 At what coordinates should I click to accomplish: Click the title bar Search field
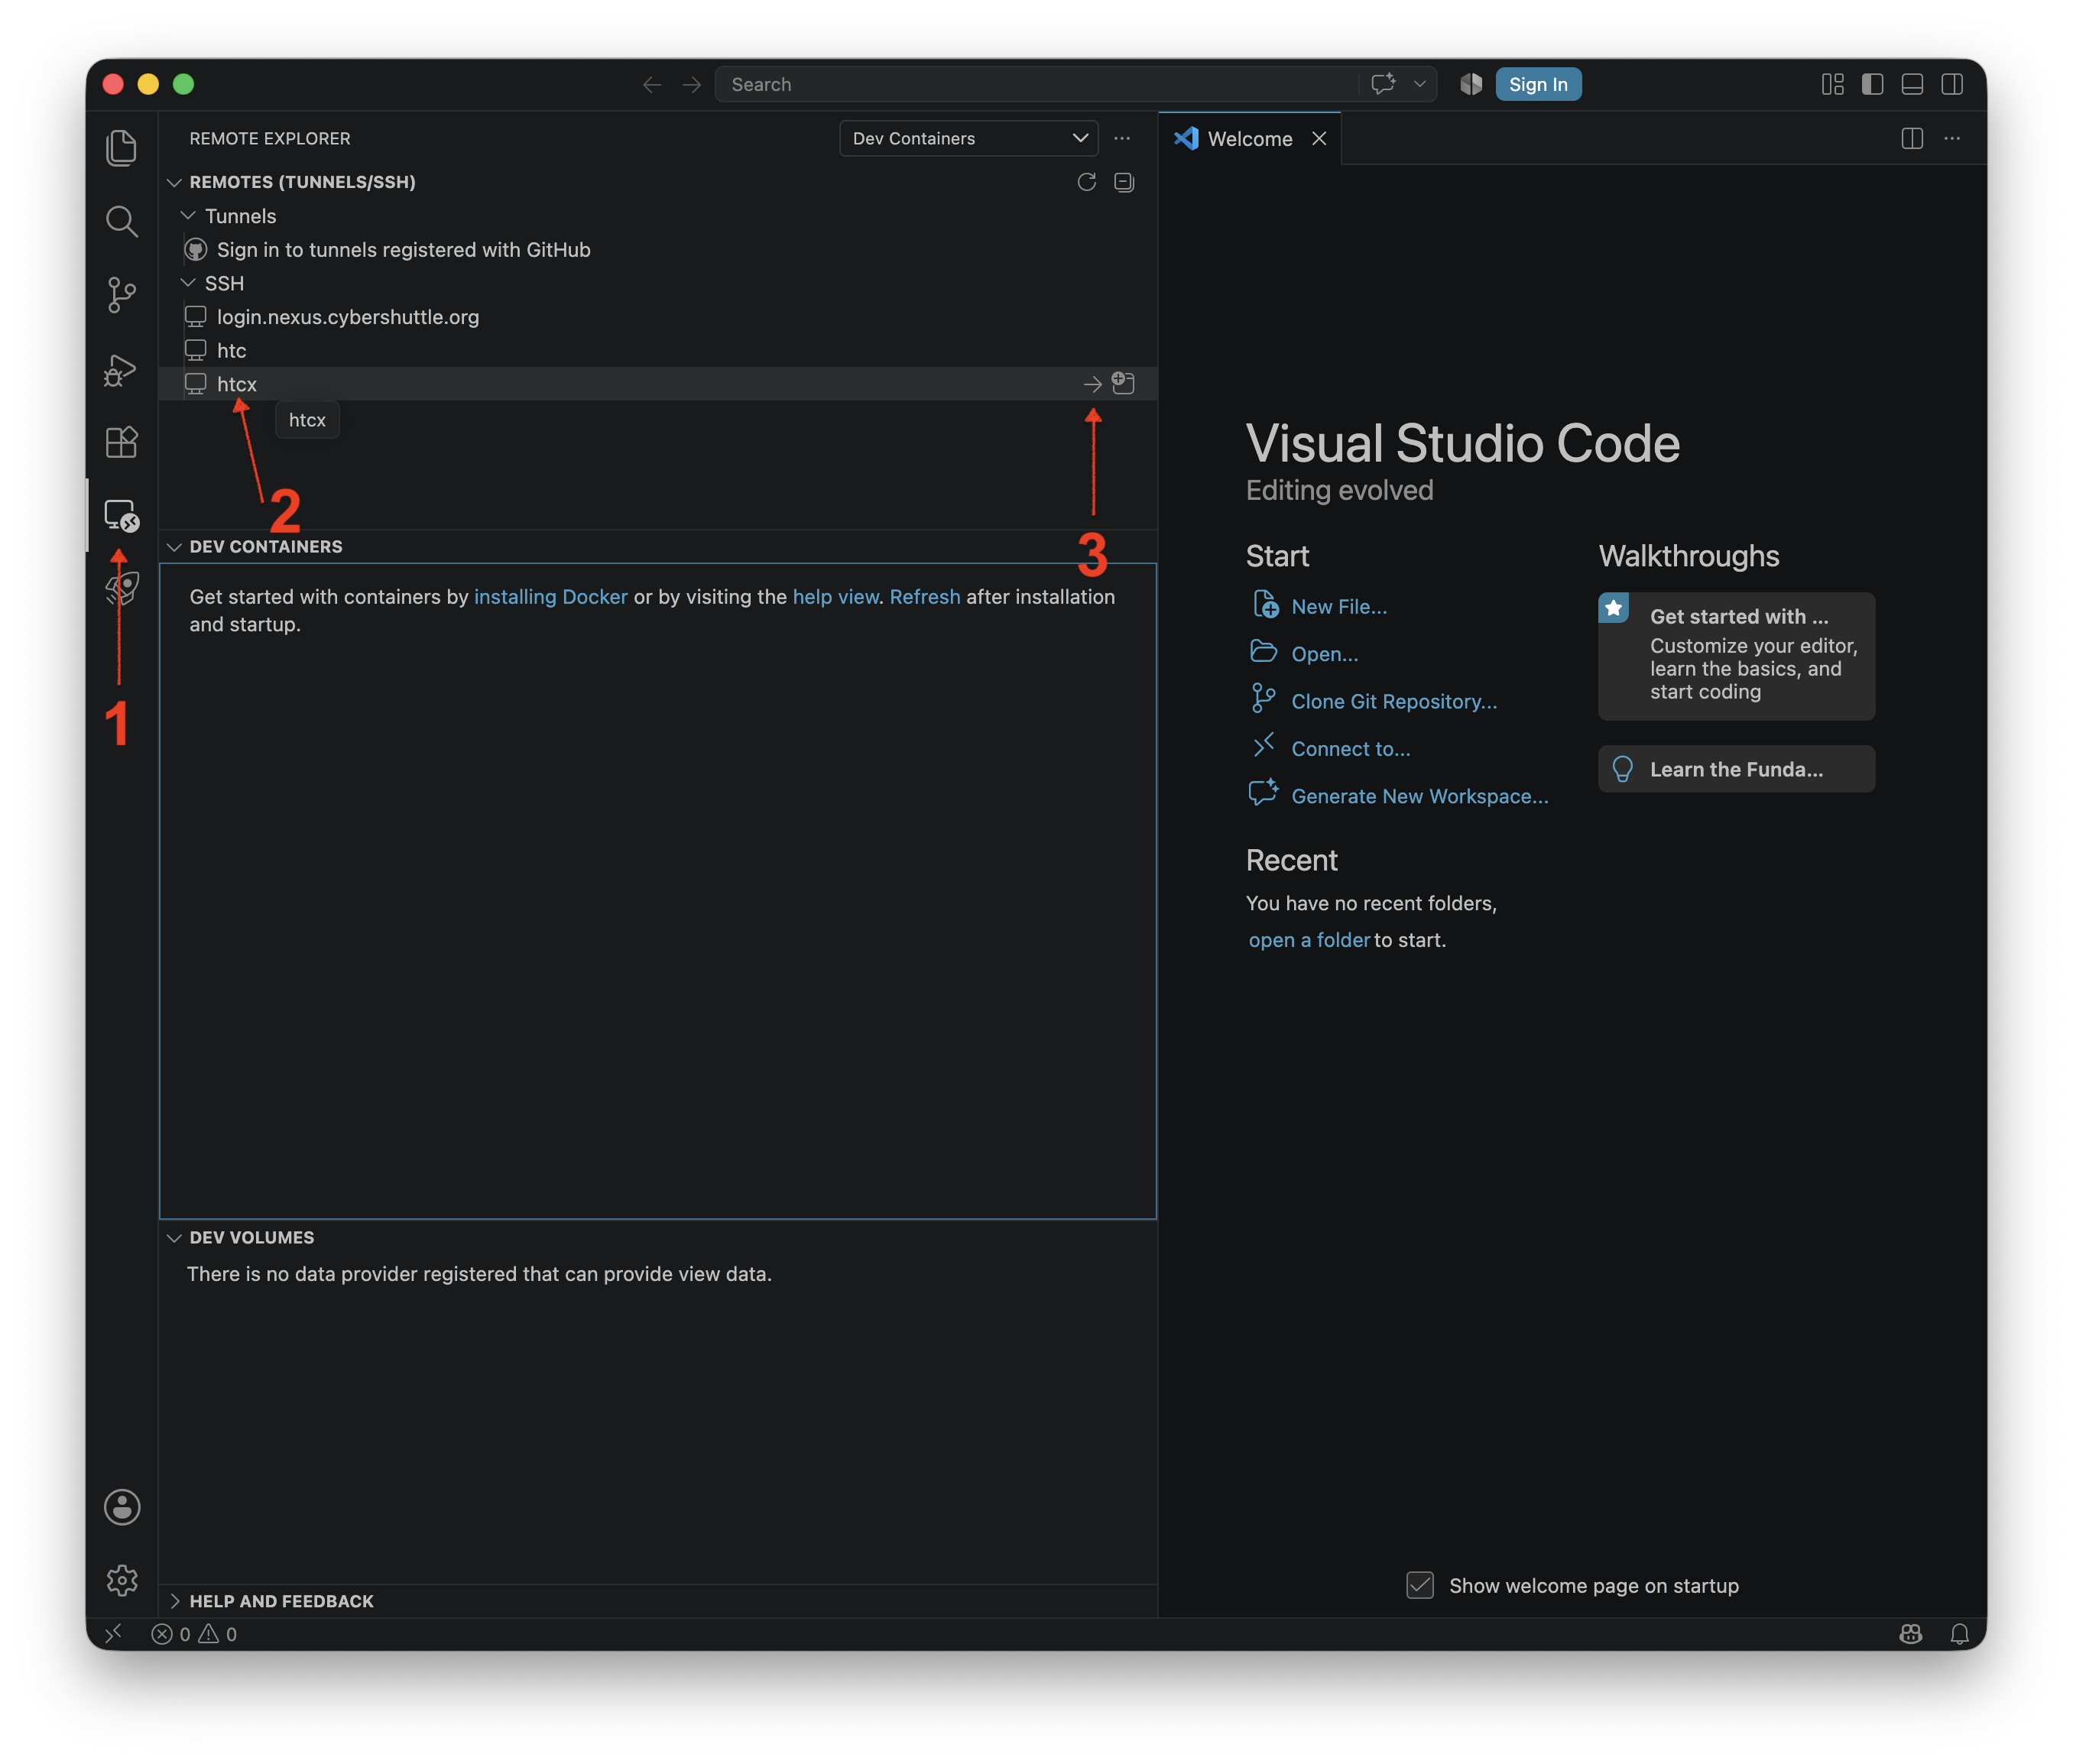point(1036,85)
